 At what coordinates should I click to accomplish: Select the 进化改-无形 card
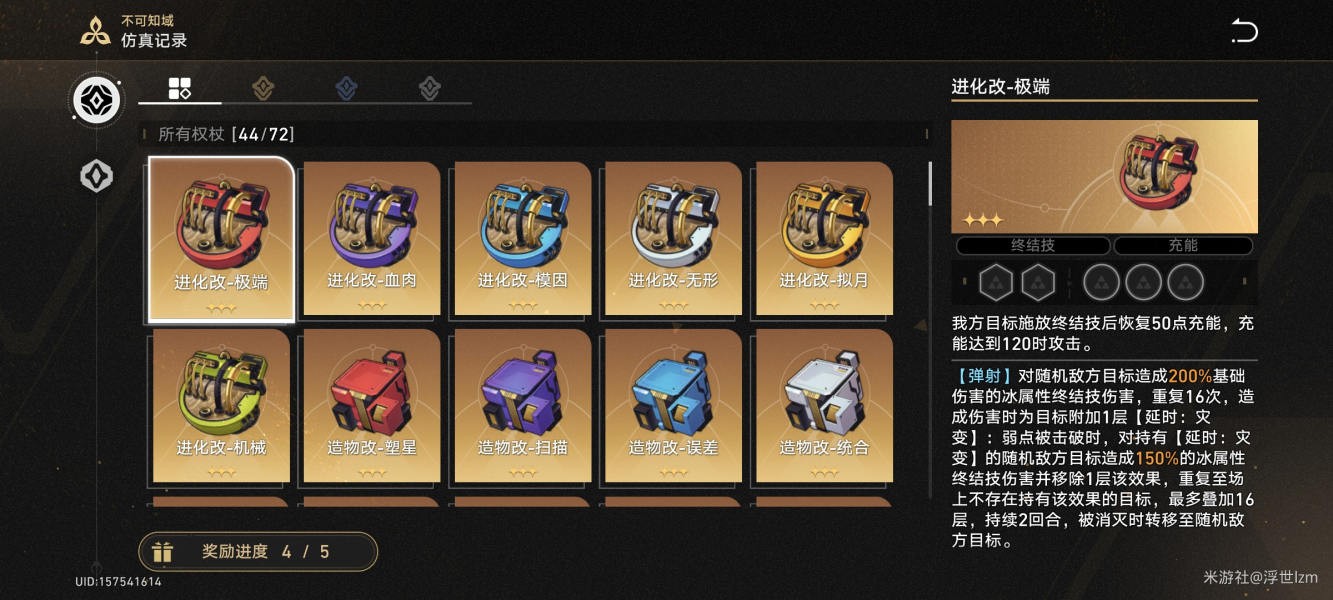click(x=674, y=239)
